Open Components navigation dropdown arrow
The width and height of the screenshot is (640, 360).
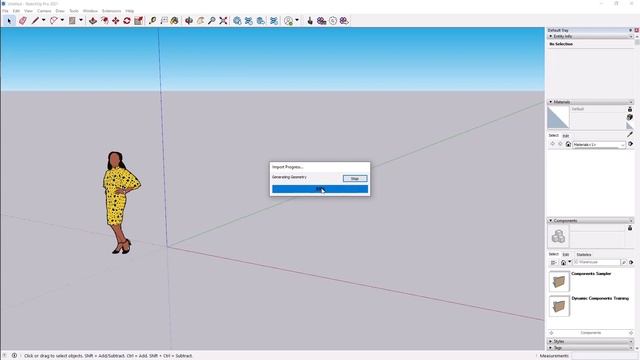tap(569, 262)
